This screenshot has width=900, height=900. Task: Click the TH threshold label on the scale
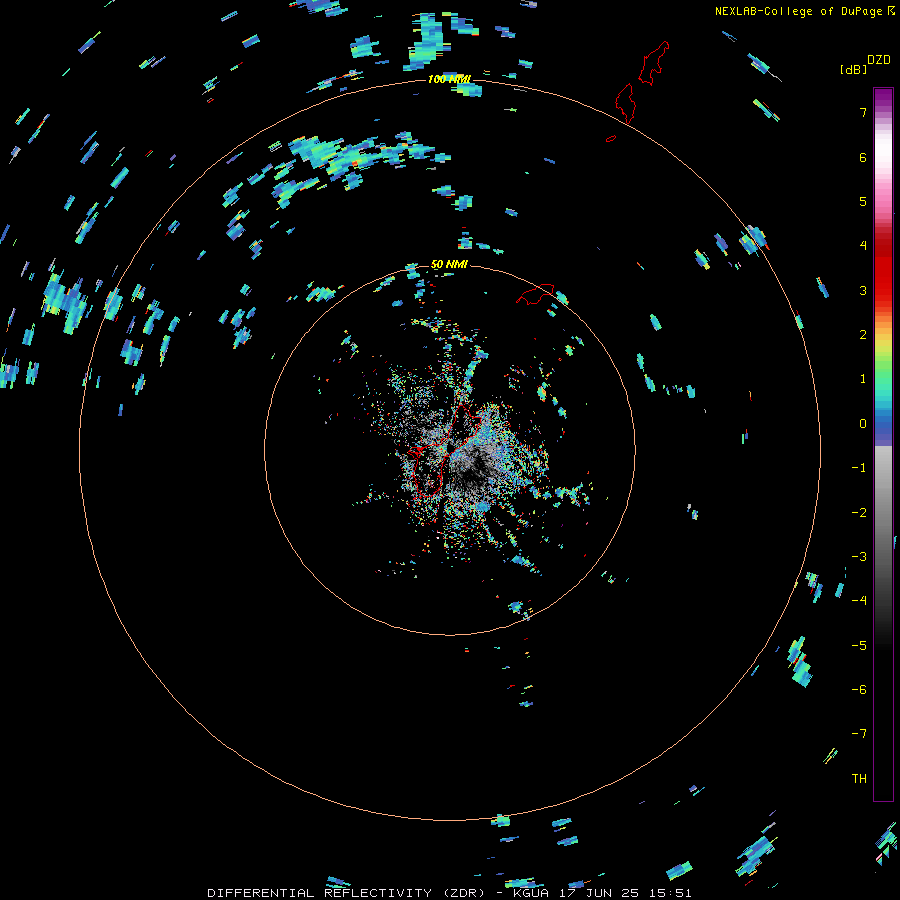tap(859, 779)
